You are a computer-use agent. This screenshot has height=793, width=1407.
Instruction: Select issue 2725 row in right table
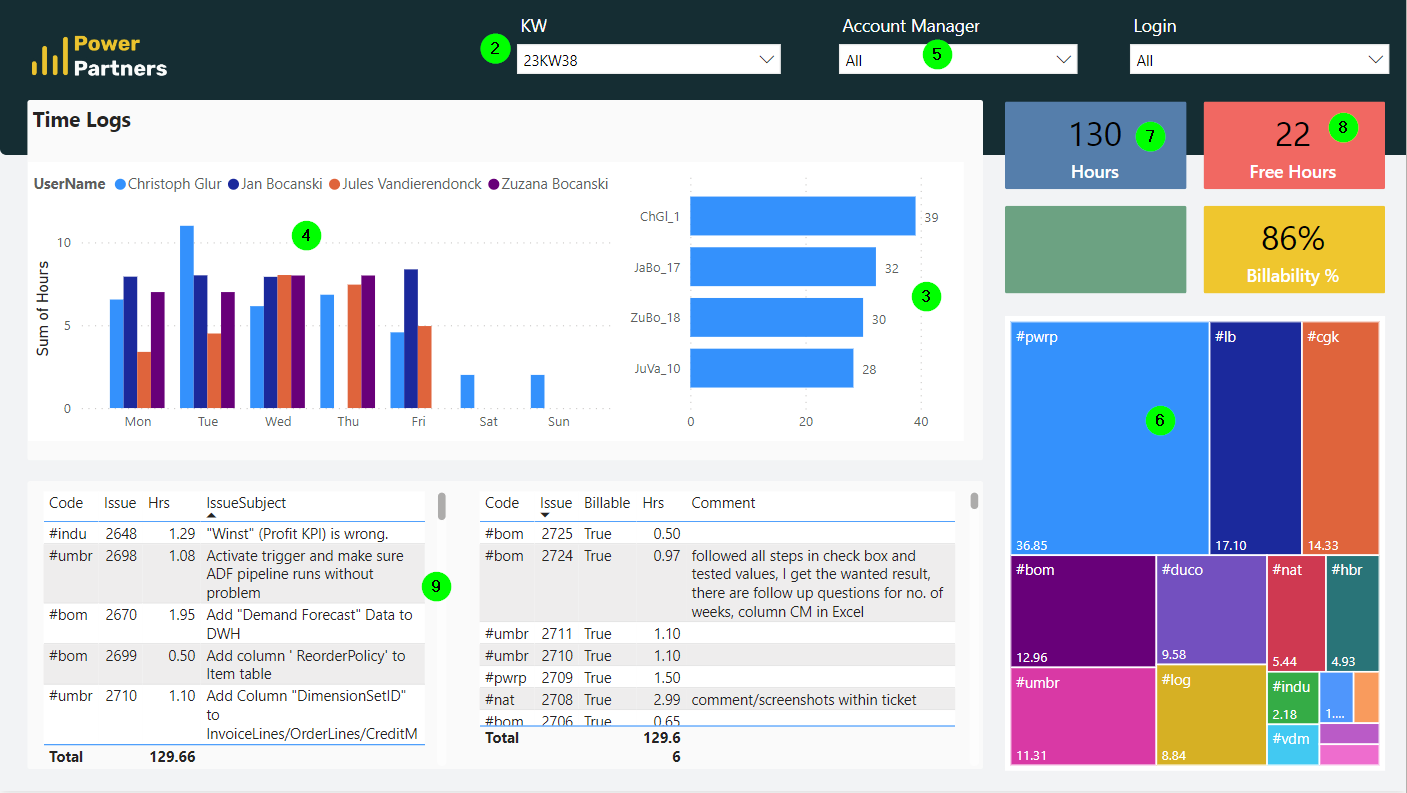(717, 533)
